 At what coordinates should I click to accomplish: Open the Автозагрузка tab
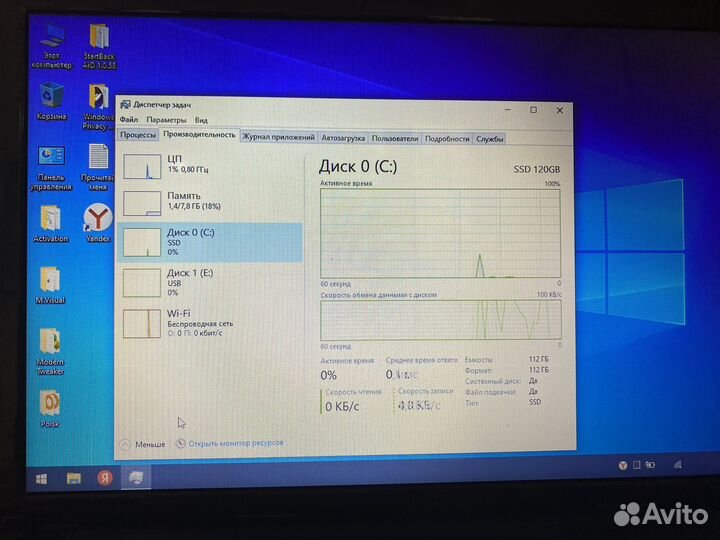(x=343, y=138)
